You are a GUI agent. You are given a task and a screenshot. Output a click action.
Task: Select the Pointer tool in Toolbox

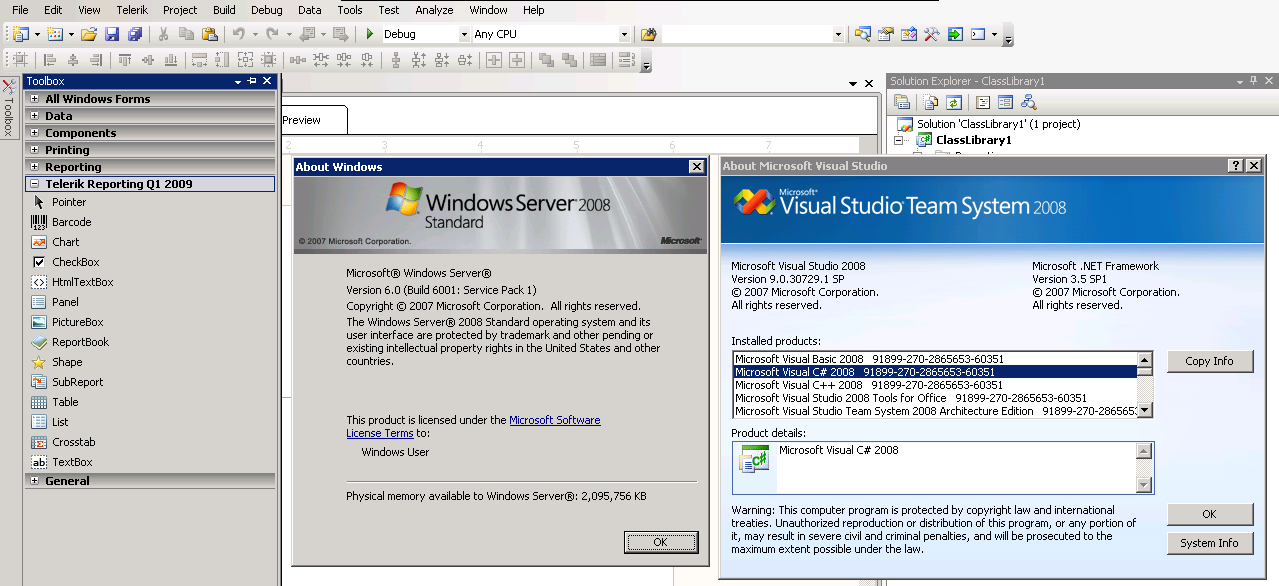150,202
